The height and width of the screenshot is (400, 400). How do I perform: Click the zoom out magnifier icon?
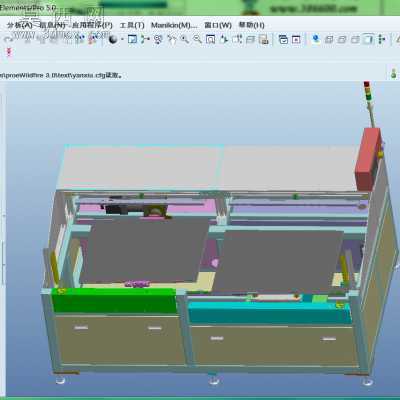coord(198,40)
